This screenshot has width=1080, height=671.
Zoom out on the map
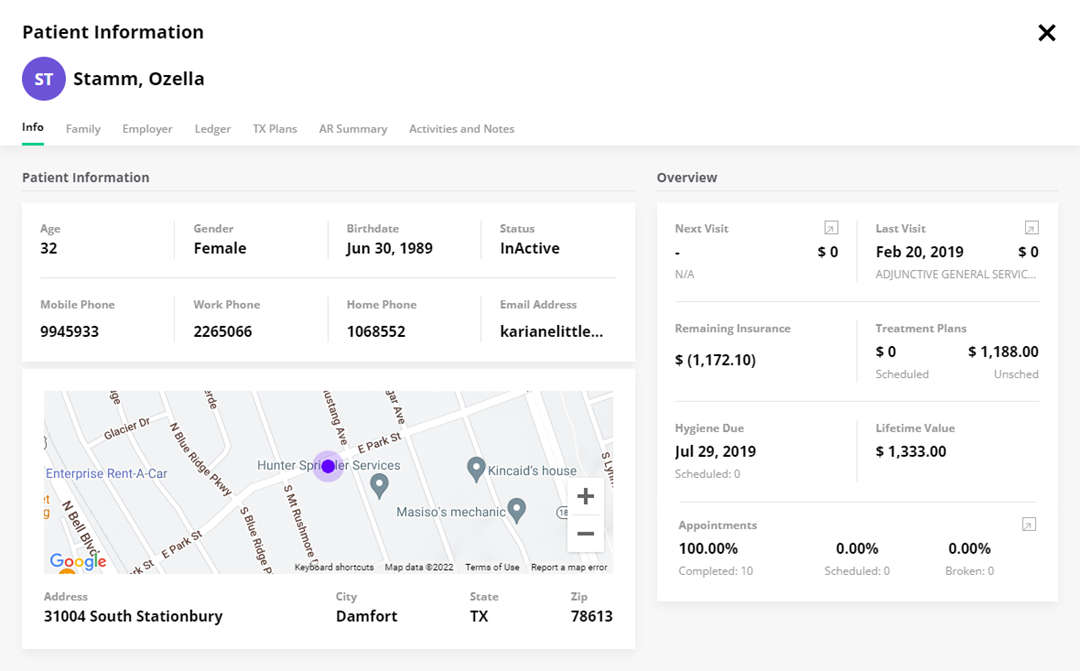tap(586, 534)
